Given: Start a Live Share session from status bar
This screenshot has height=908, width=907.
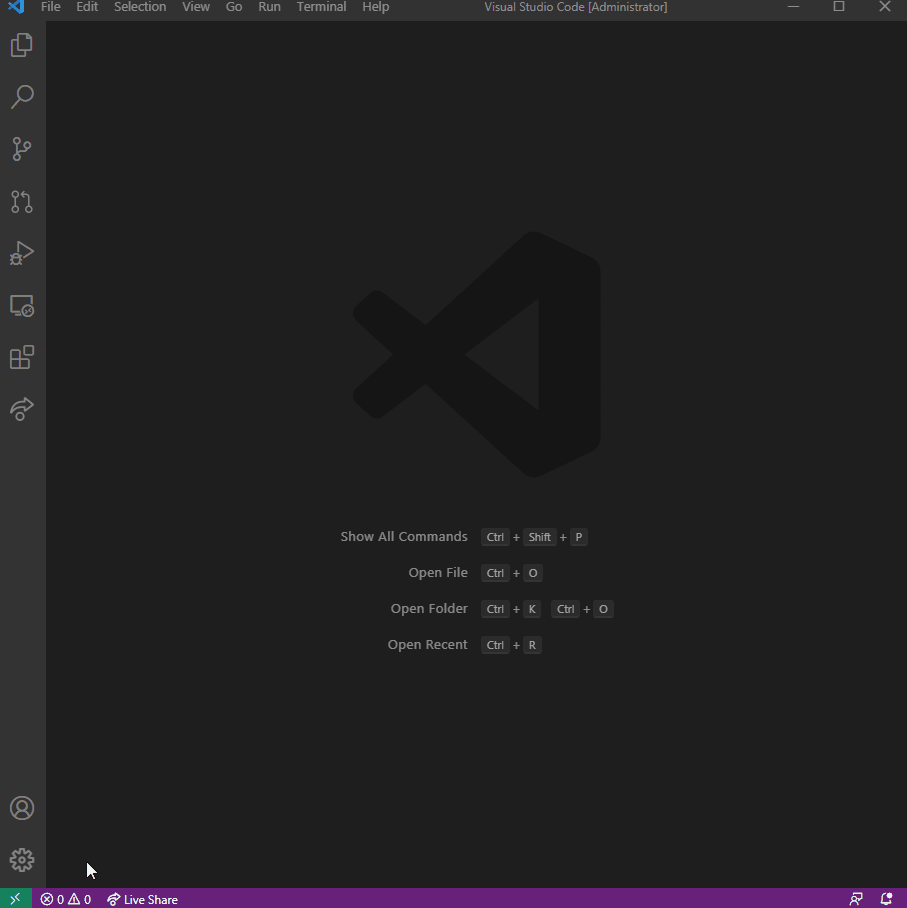Looking at the screenshot, I should (142, 898).
